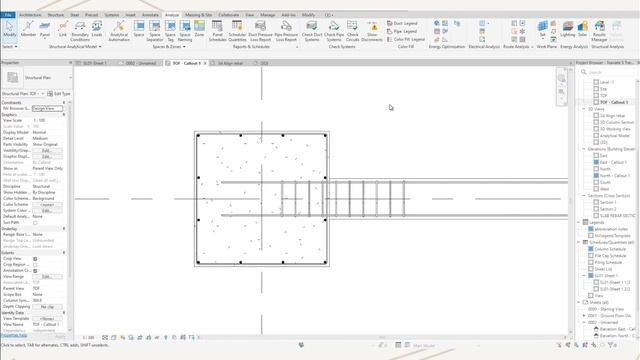Open the Massing & Site tab
The width and height of the screenshot is (640, 360).
click(x=198, y=15)
